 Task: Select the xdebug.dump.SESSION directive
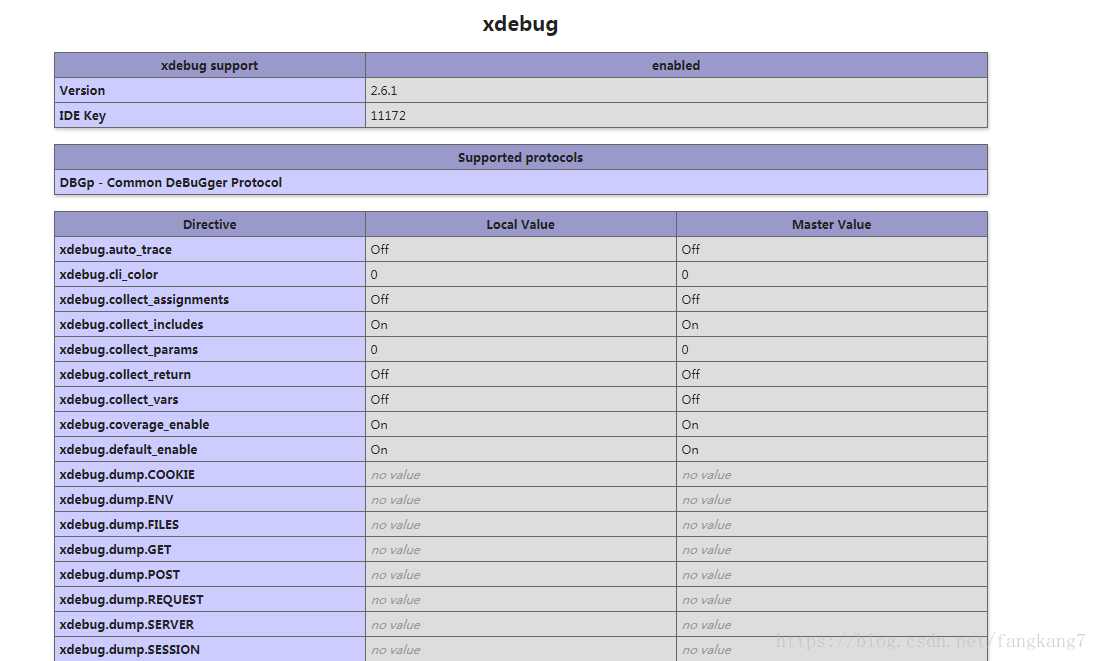point(210,649)
